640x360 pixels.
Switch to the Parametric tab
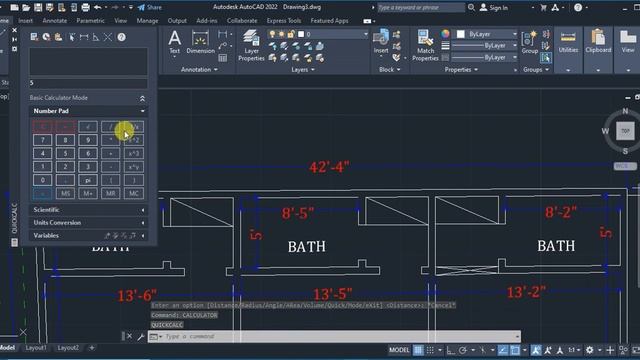tap(90, 21)
